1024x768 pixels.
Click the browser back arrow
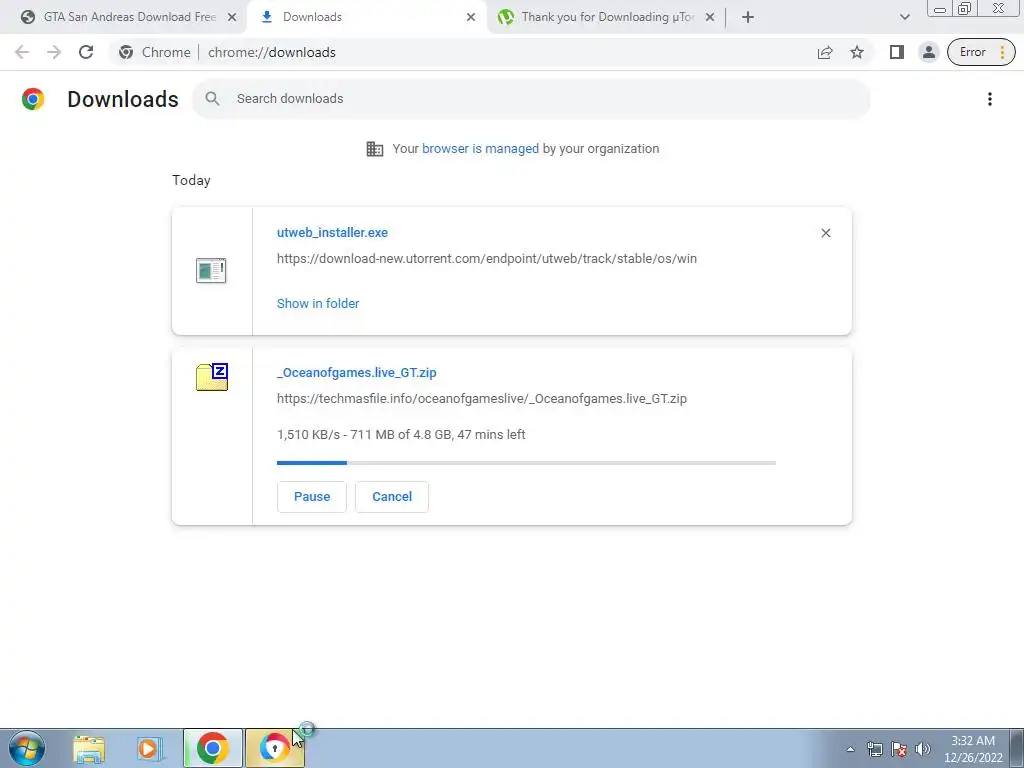click(22, 52)
